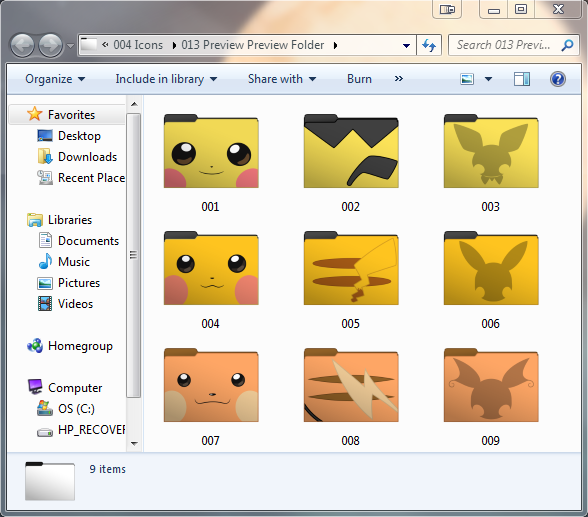
Task: Open the recent pages dropdown arrow
Action: (x=70, y=46)
